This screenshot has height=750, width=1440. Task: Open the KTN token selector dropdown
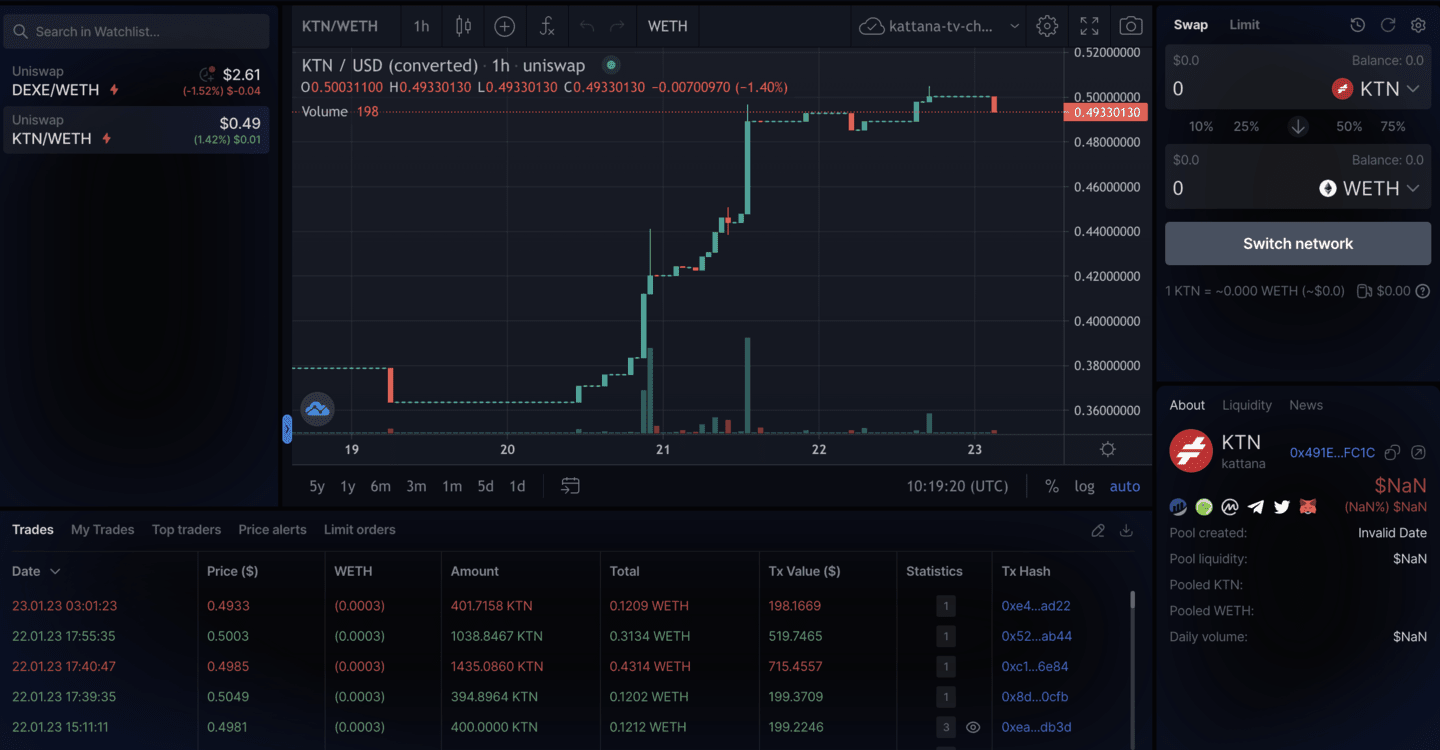[x=1376, y=89]
